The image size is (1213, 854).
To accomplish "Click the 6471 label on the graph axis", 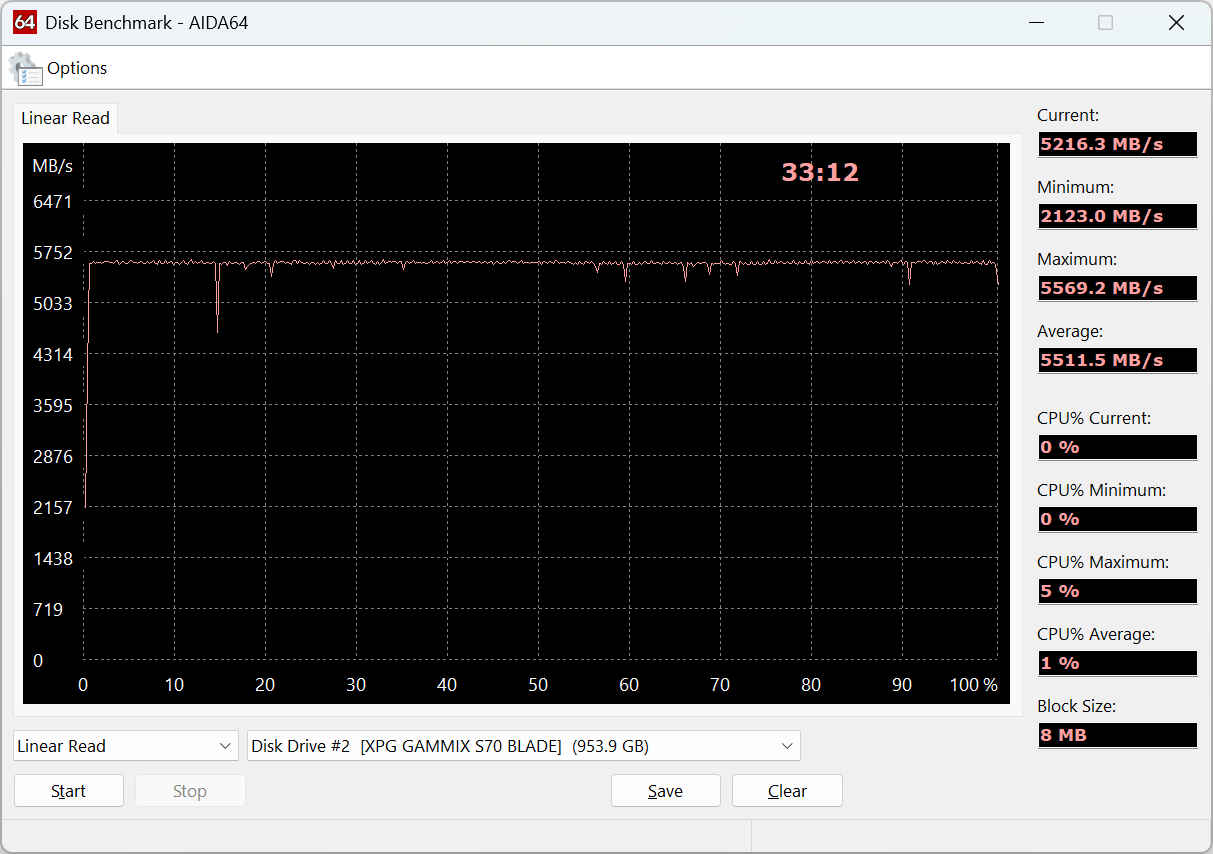I will (x=53, y=202).
